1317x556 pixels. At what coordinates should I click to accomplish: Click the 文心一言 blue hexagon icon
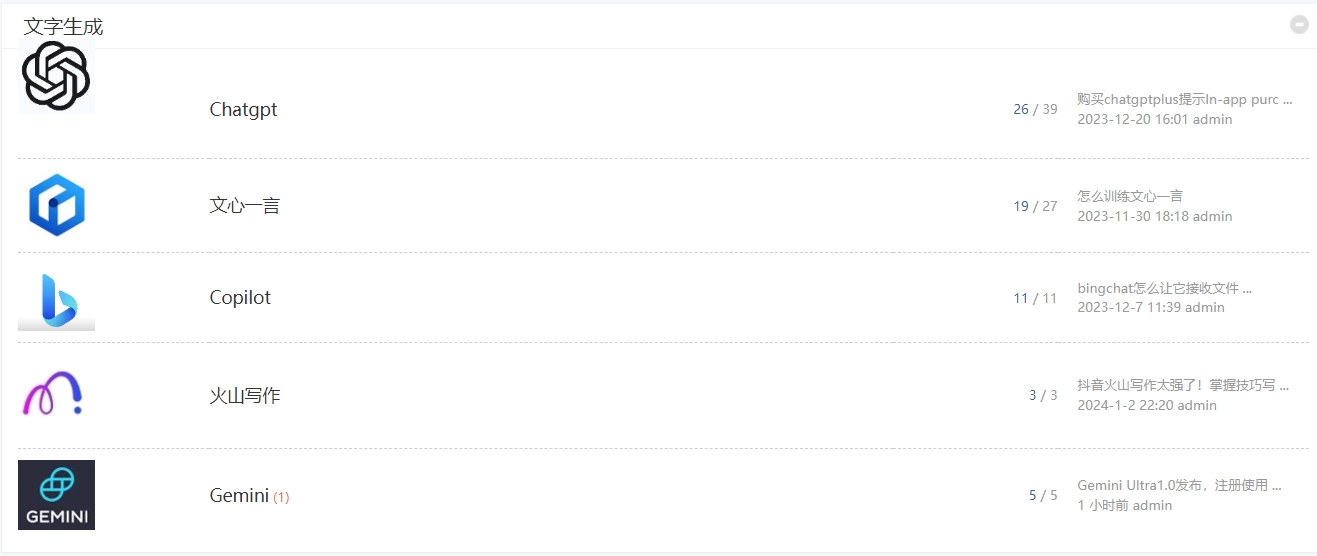coord(56,205)
